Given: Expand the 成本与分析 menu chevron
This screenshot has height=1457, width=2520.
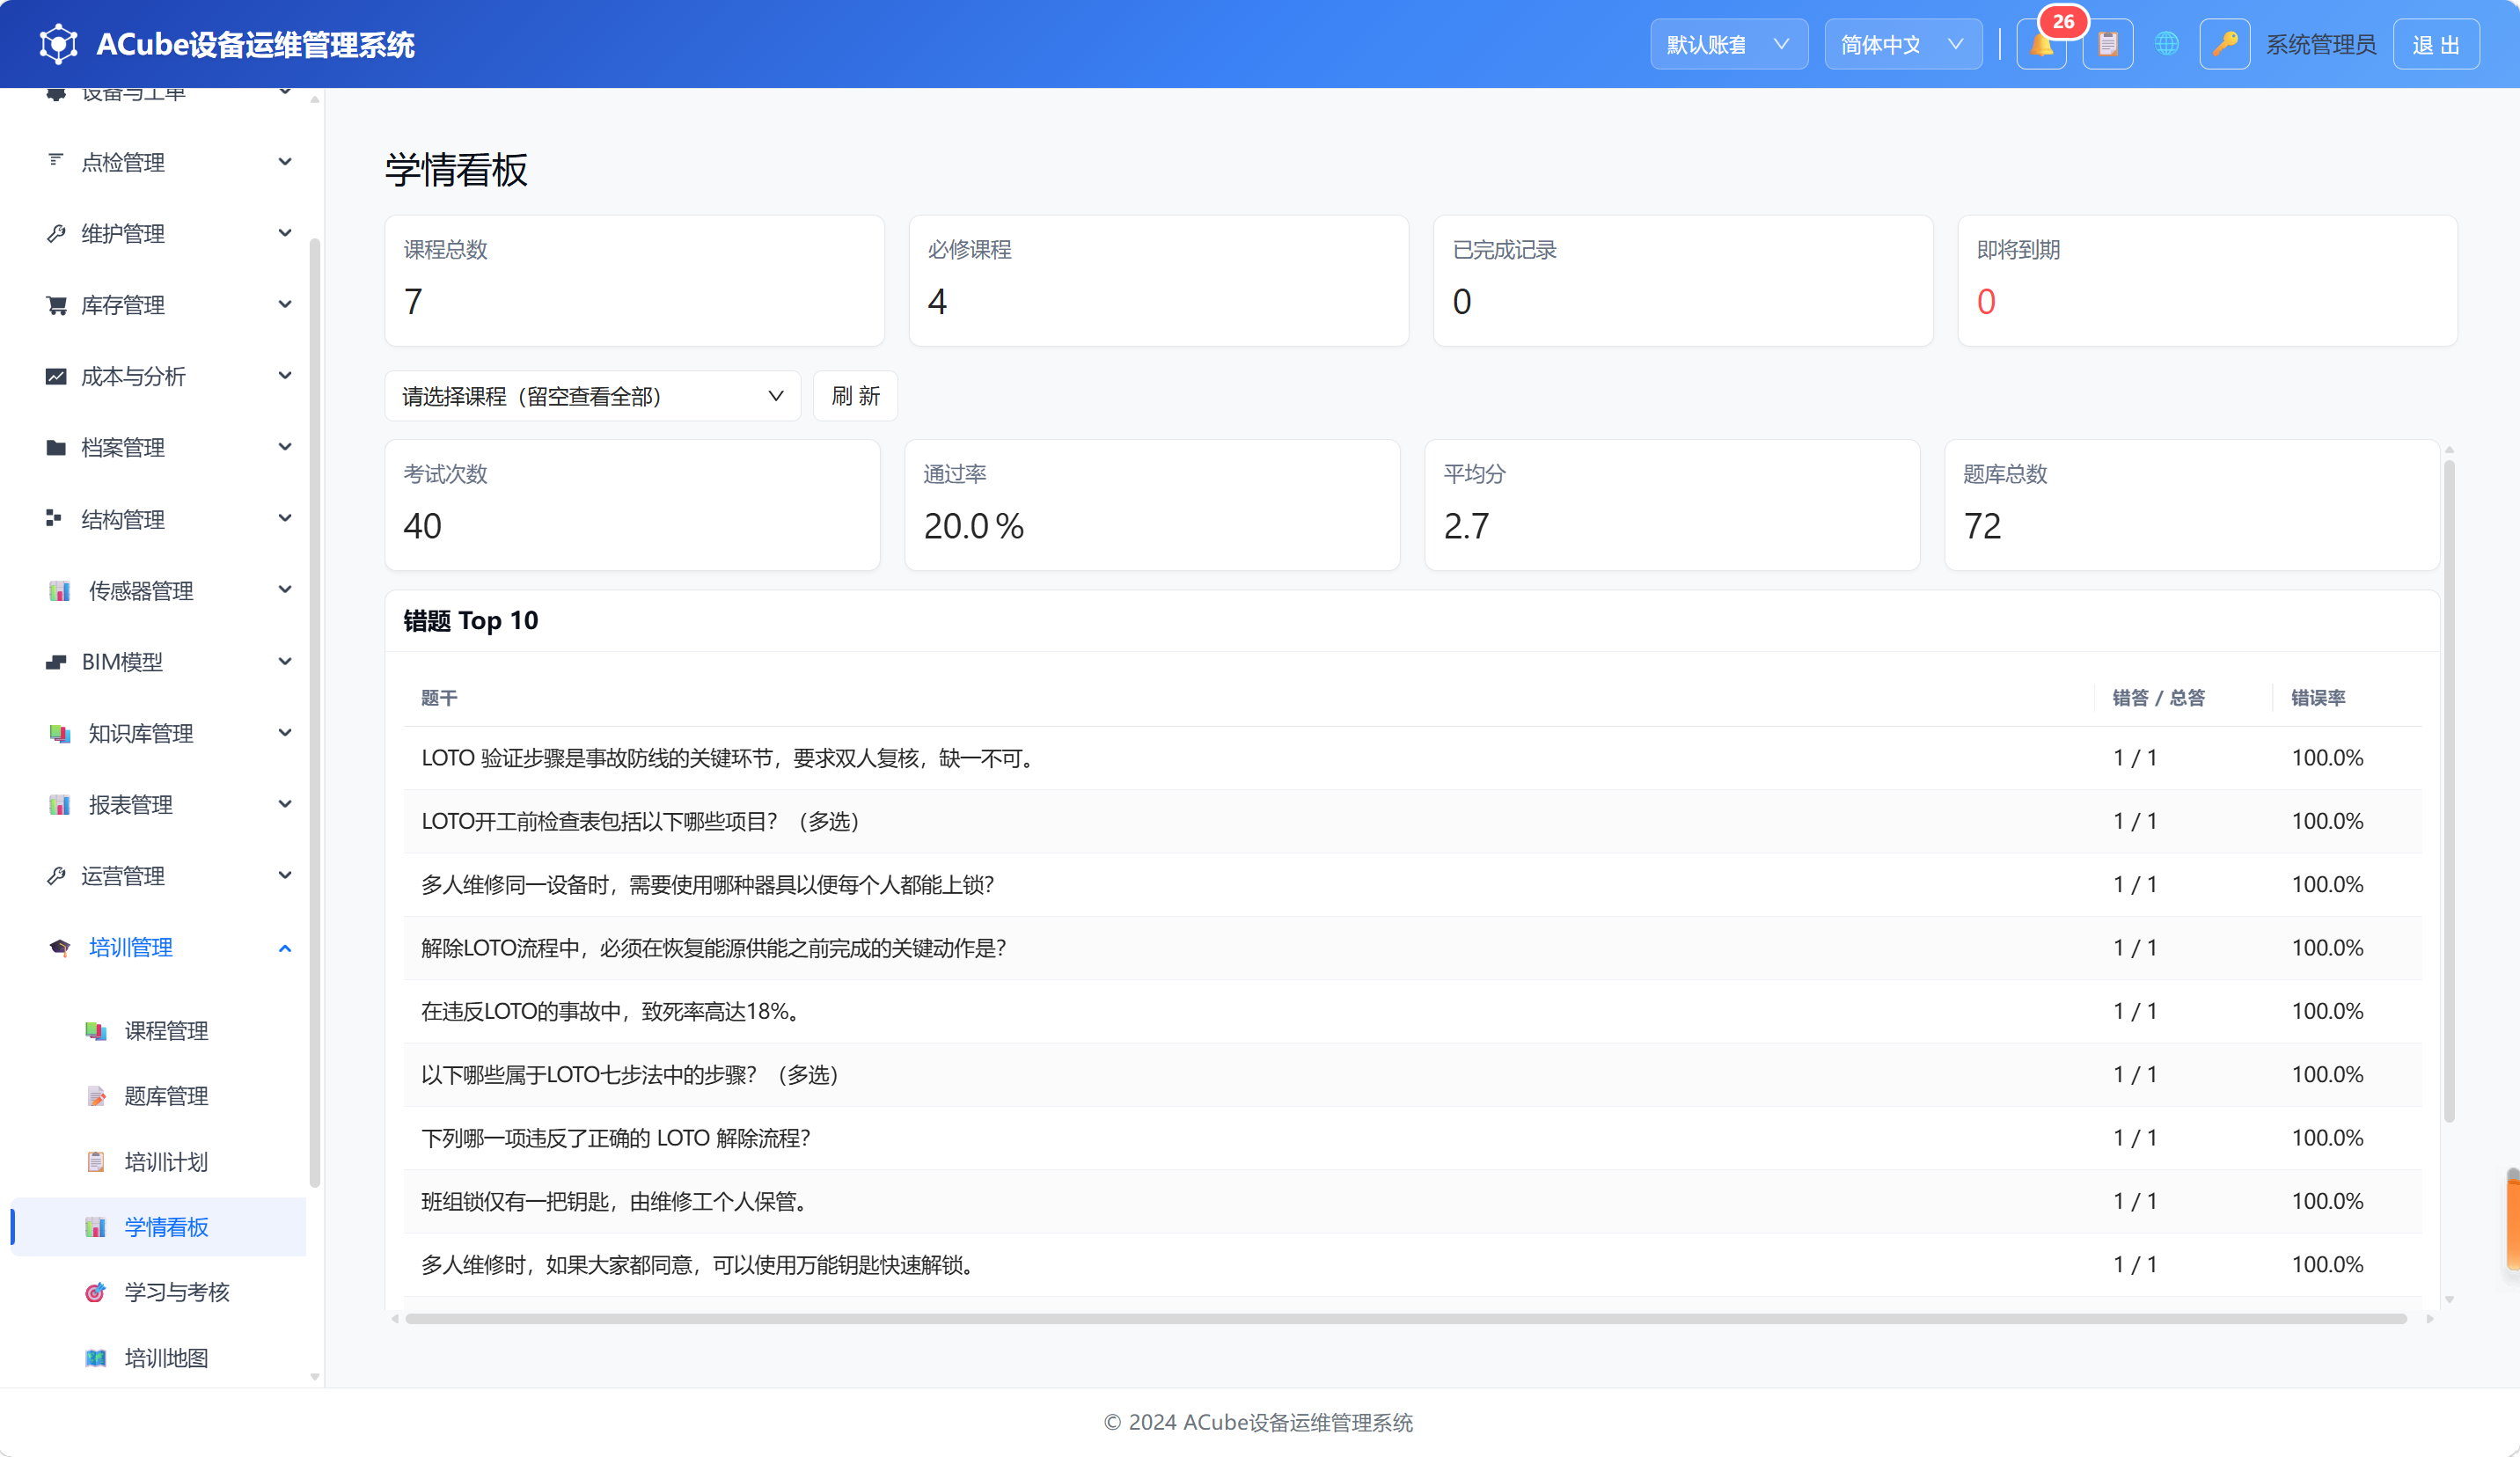Looking at the screenshot, I should pos(285,376).
